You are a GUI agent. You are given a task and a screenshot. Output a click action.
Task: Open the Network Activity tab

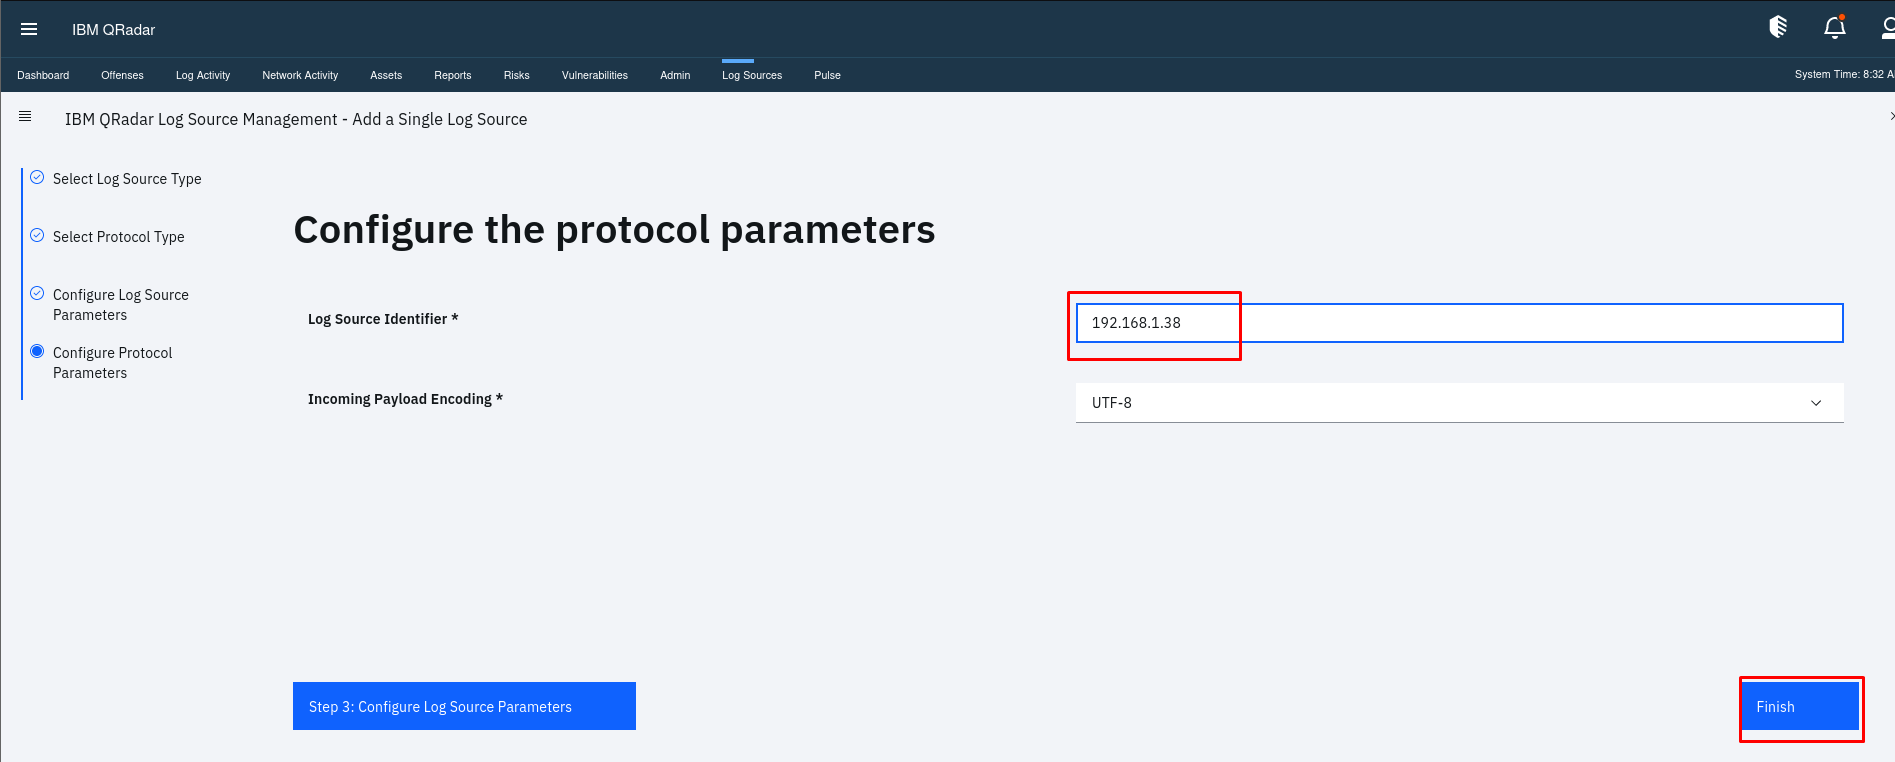300,75
